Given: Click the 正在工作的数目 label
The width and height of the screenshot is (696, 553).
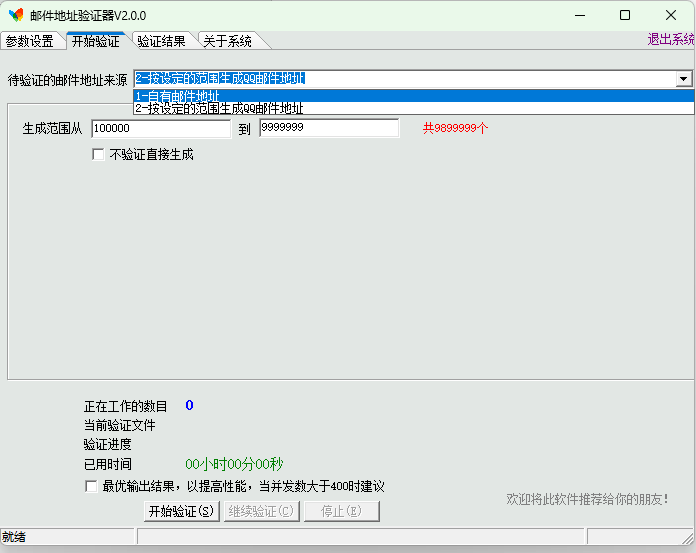Looking at the screenshot, I should coord(126,406).
